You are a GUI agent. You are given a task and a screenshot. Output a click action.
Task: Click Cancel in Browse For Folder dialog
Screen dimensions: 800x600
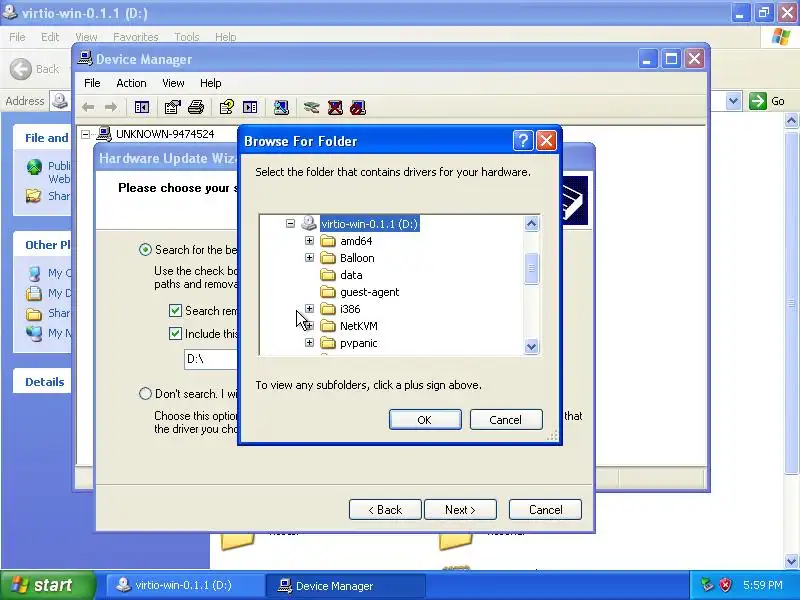point(506,419)
